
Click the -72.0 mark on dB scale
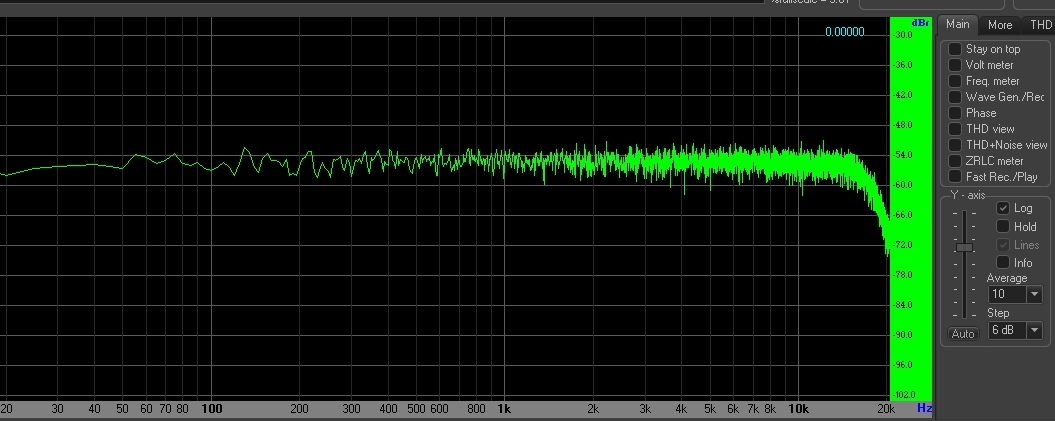(904, 245)
